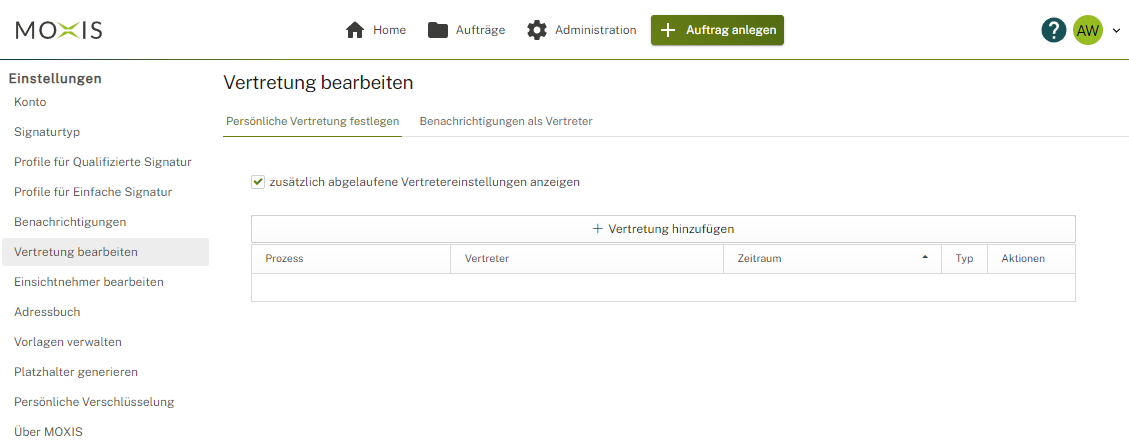Select Persönliche Vertretung festlegen tab
This screenshot has width=1129, height=446.
(x=313, y=121)
